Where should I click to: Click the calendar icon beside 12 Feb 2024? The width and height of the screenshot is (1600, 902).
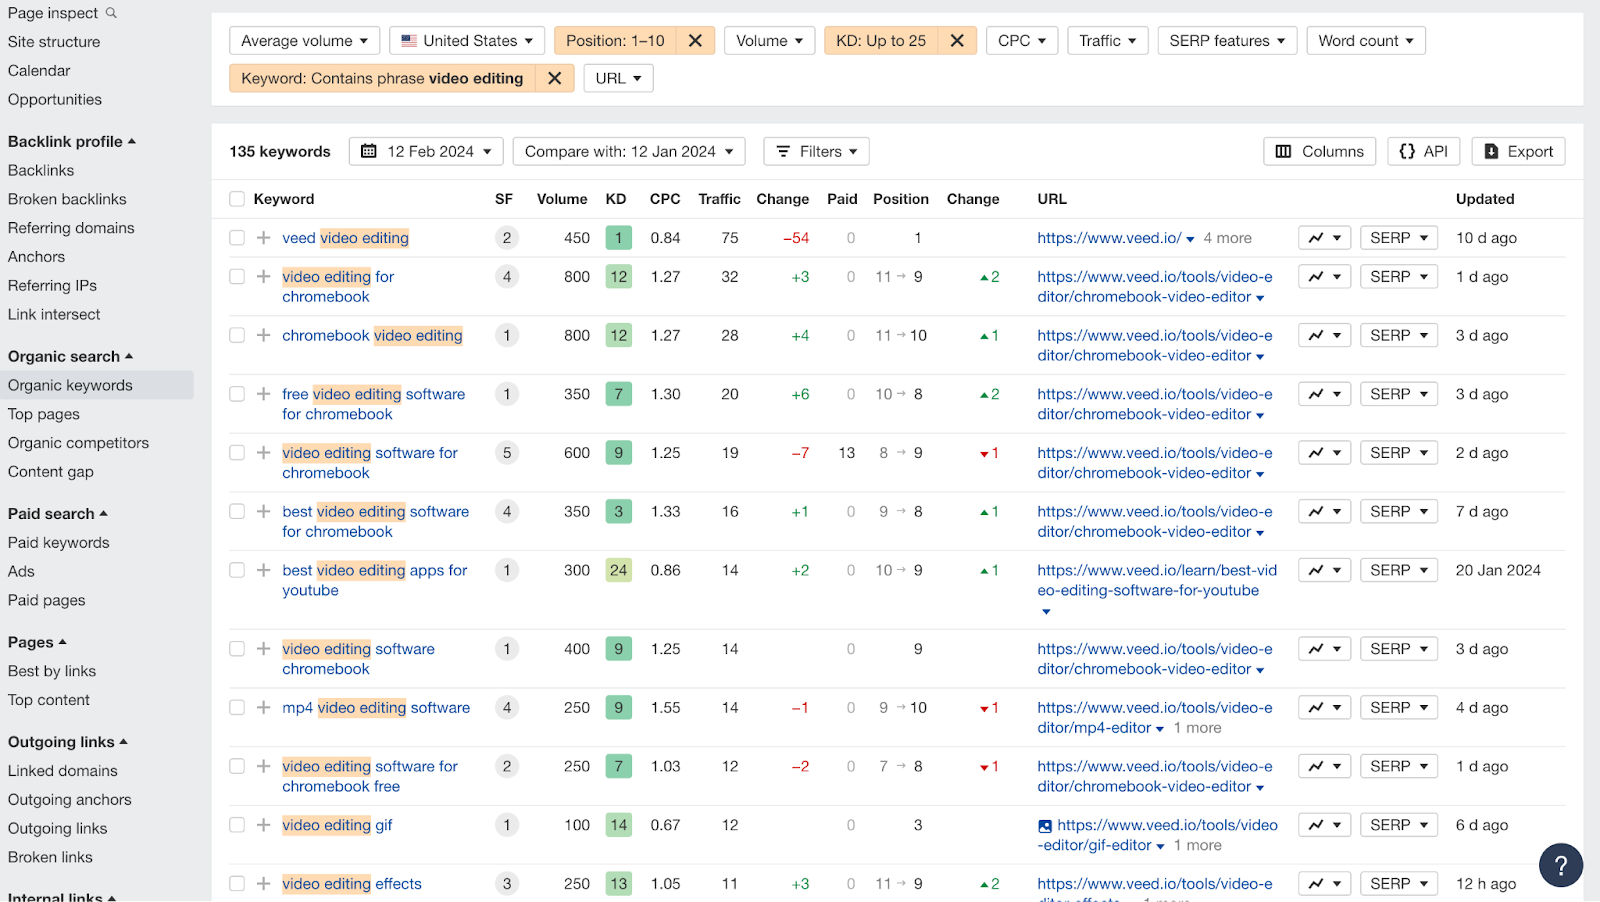(x=369, y=152)
